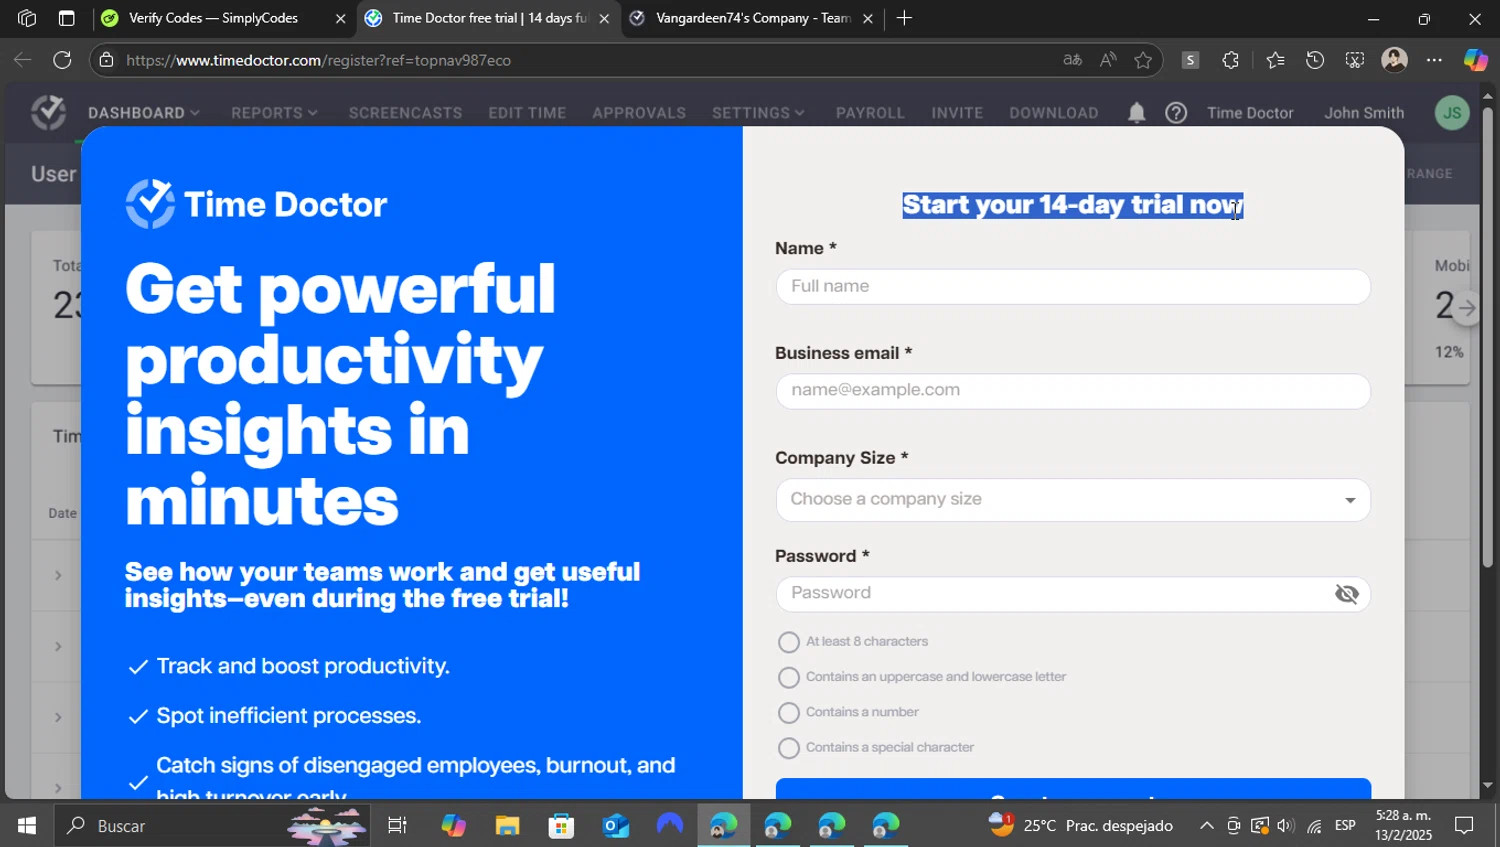Expand the DASHBOARD menu chevron

click(195, 113)
